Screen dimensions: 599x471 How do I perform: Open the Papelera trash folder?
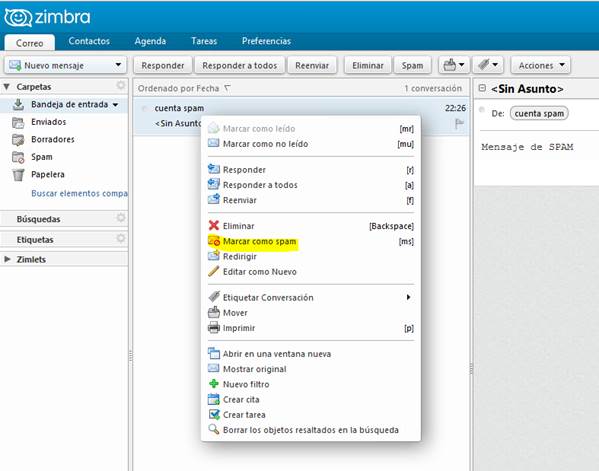47,175
